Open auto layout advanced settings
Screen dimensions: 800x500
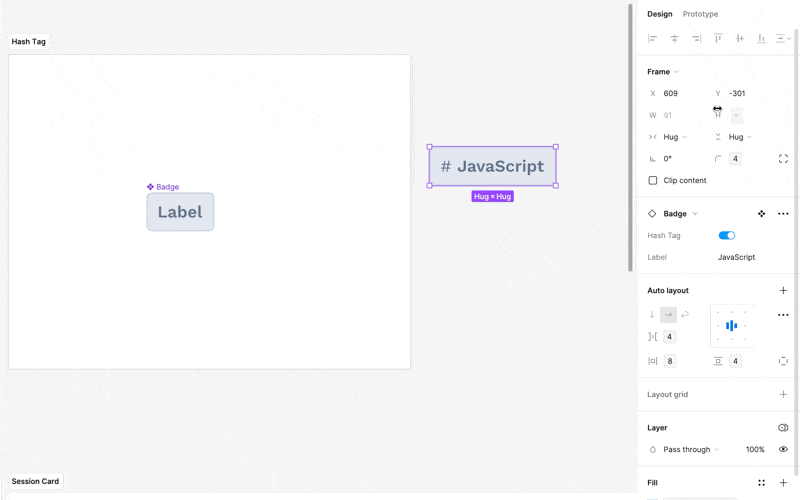pyautogui.click(x=783, y=315)
